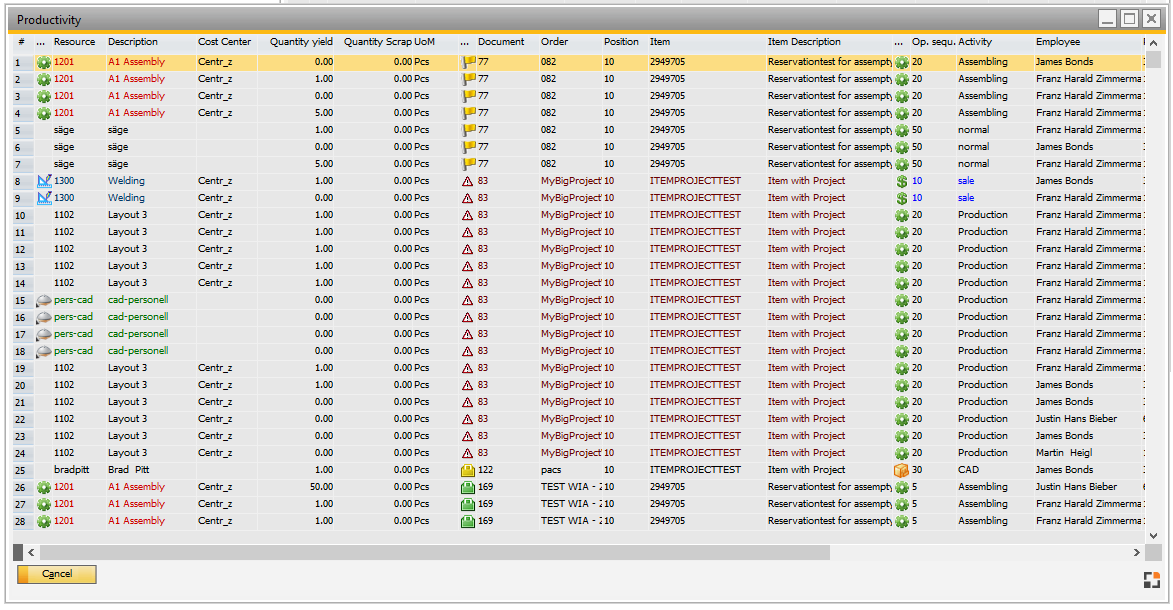Click green padlock icon in row 26
The height and width of the screenshot is (610, 1173).
point(468,487)
